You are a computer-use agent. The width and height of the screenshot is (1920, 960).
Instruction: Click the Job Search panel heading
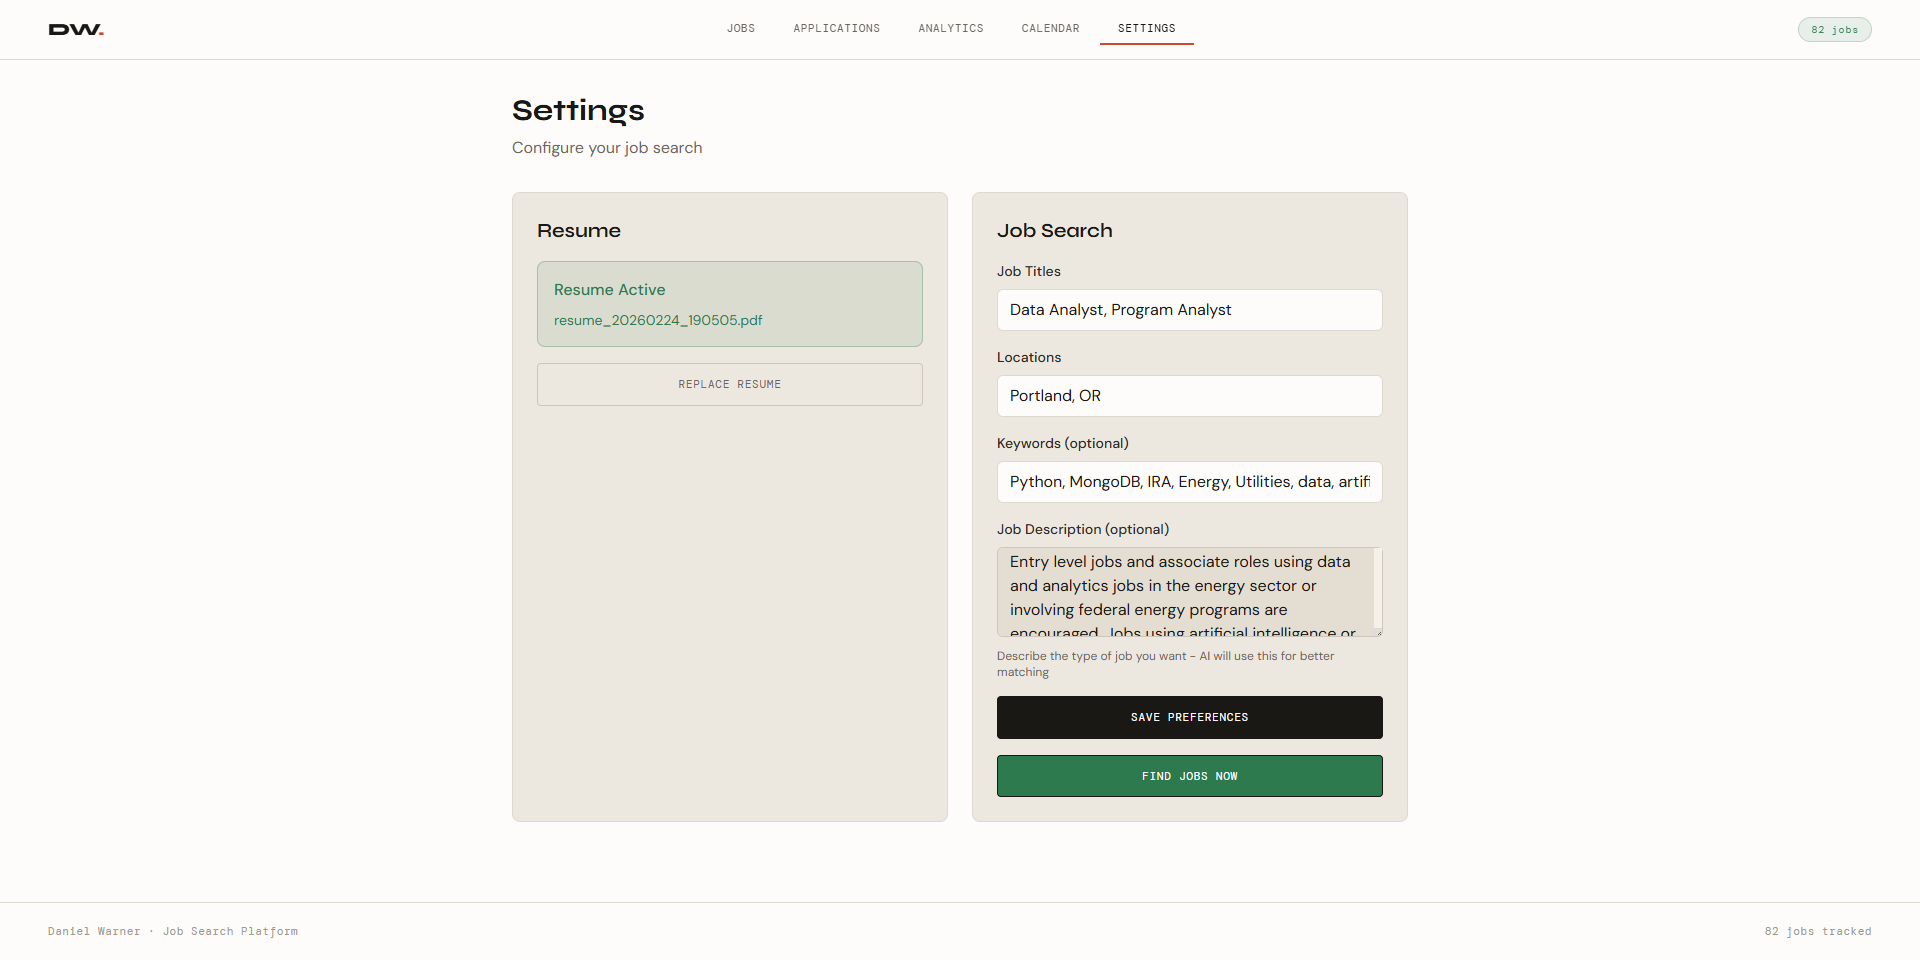point(1054,231)
